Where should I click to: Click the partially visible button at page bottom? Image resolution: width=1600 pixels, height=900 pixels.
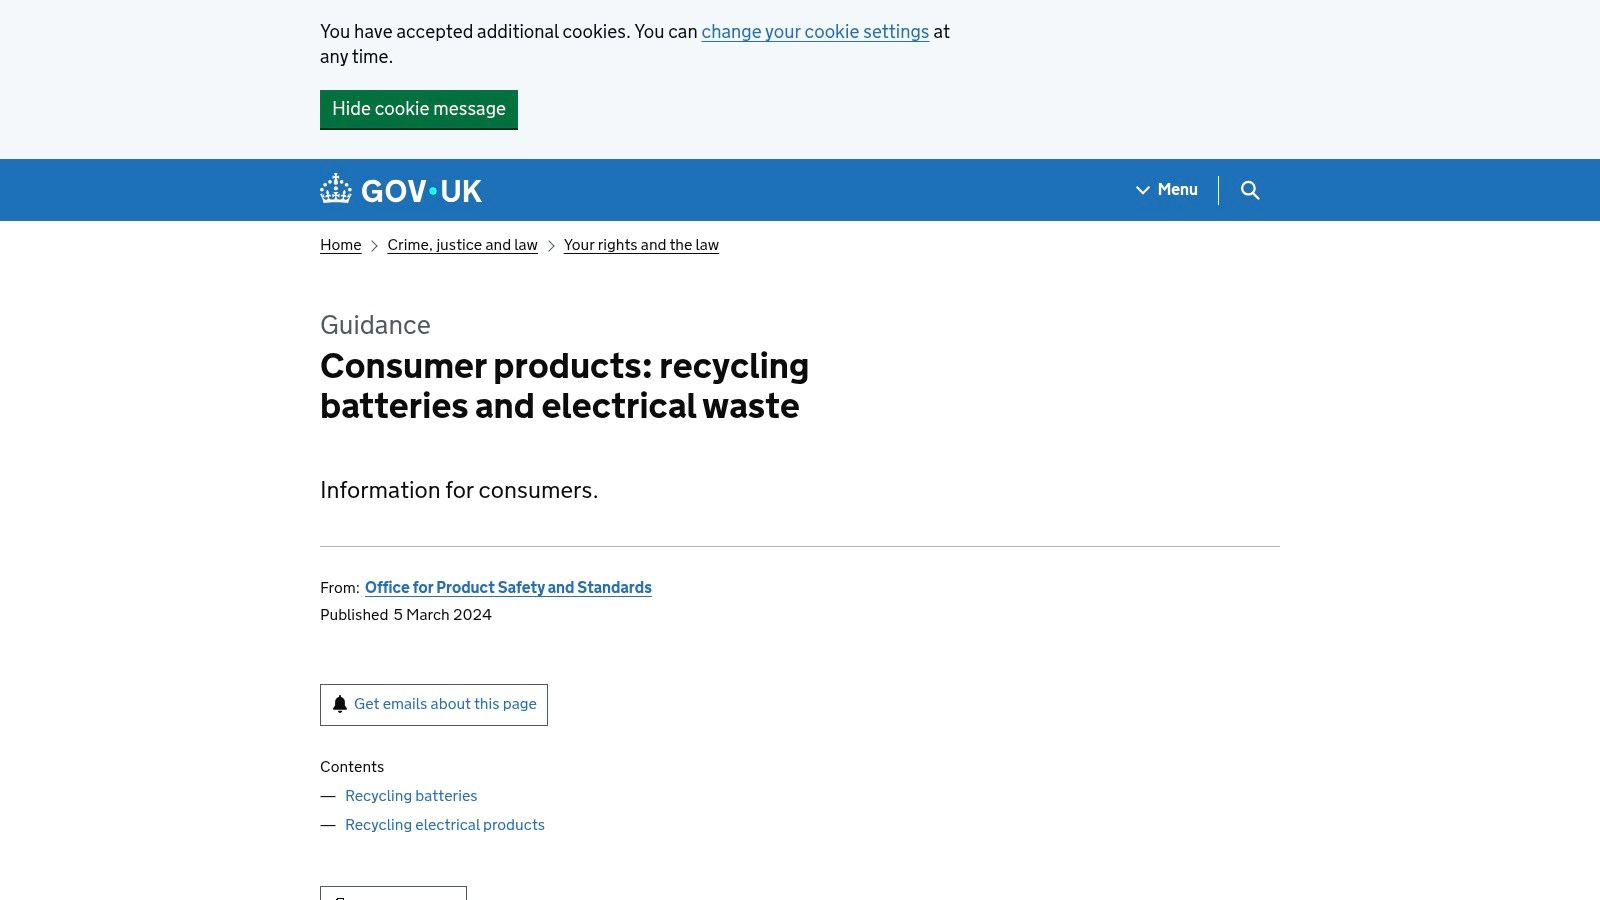coord(393,895)
